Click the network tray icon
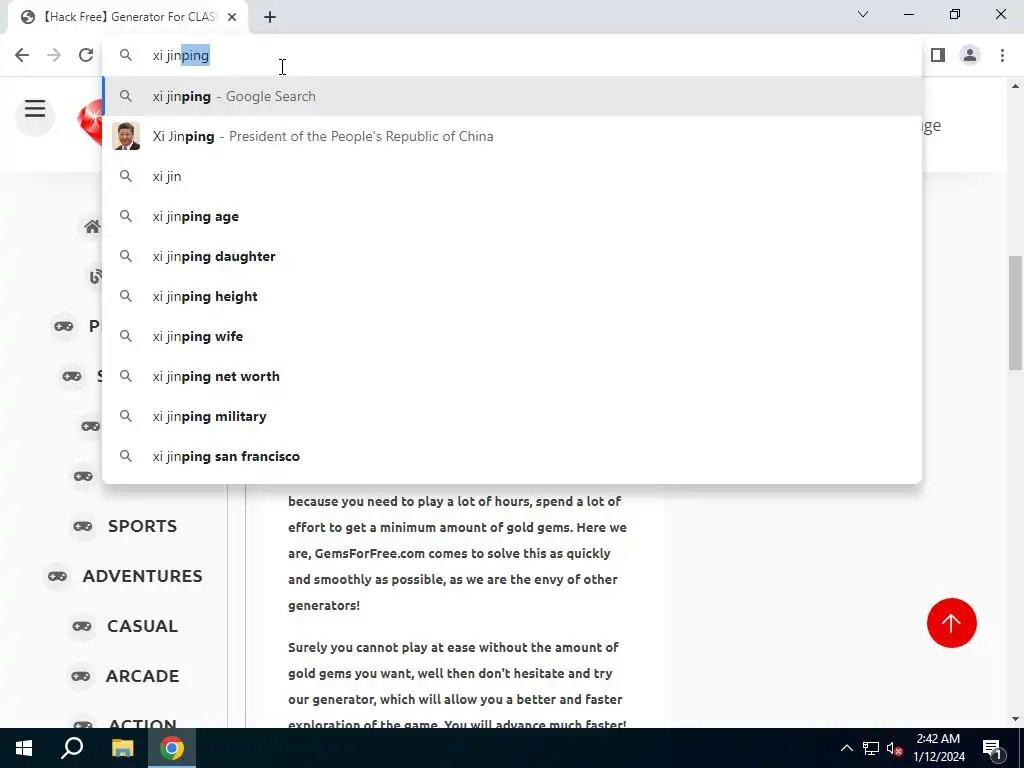Screen dimensions: 1024x768 tap(871, 748)
